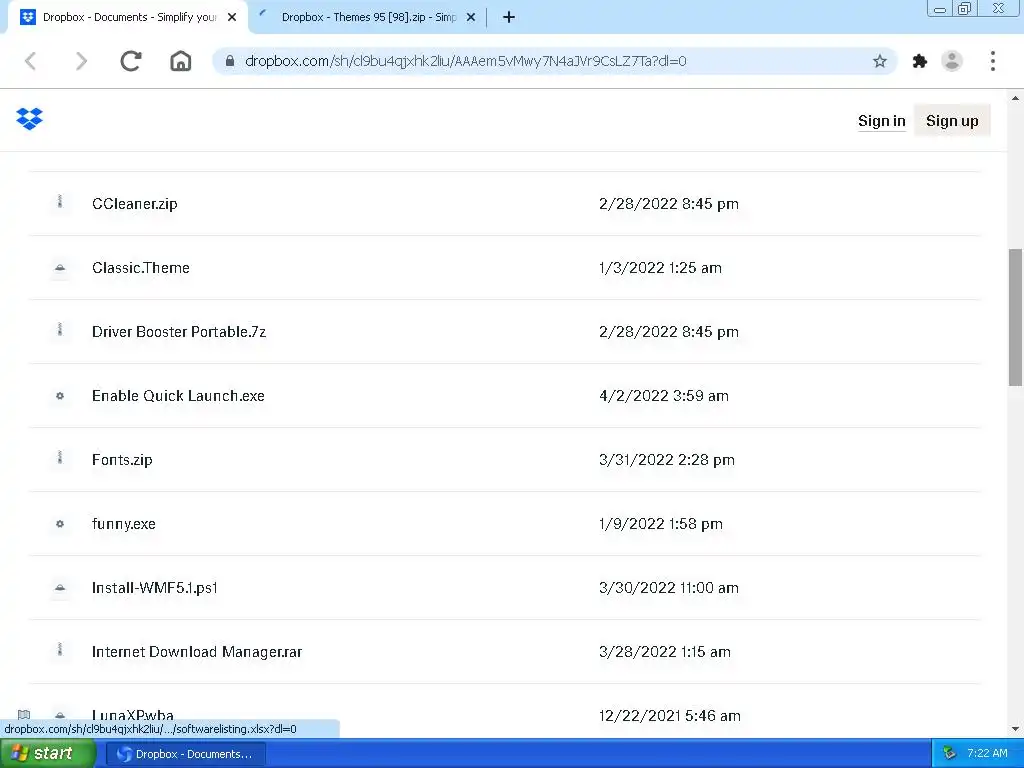The width and height of the screenshot is (1024, 768).
Task: Click the Dropbox logo icon
Action: coord(29,119)
